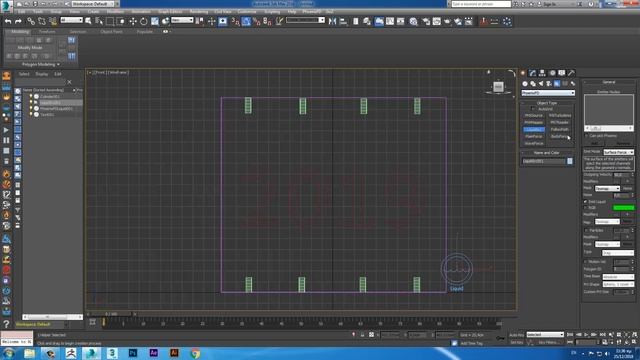
Task: Open the Material Editor icon
Action: coord(413,21)
